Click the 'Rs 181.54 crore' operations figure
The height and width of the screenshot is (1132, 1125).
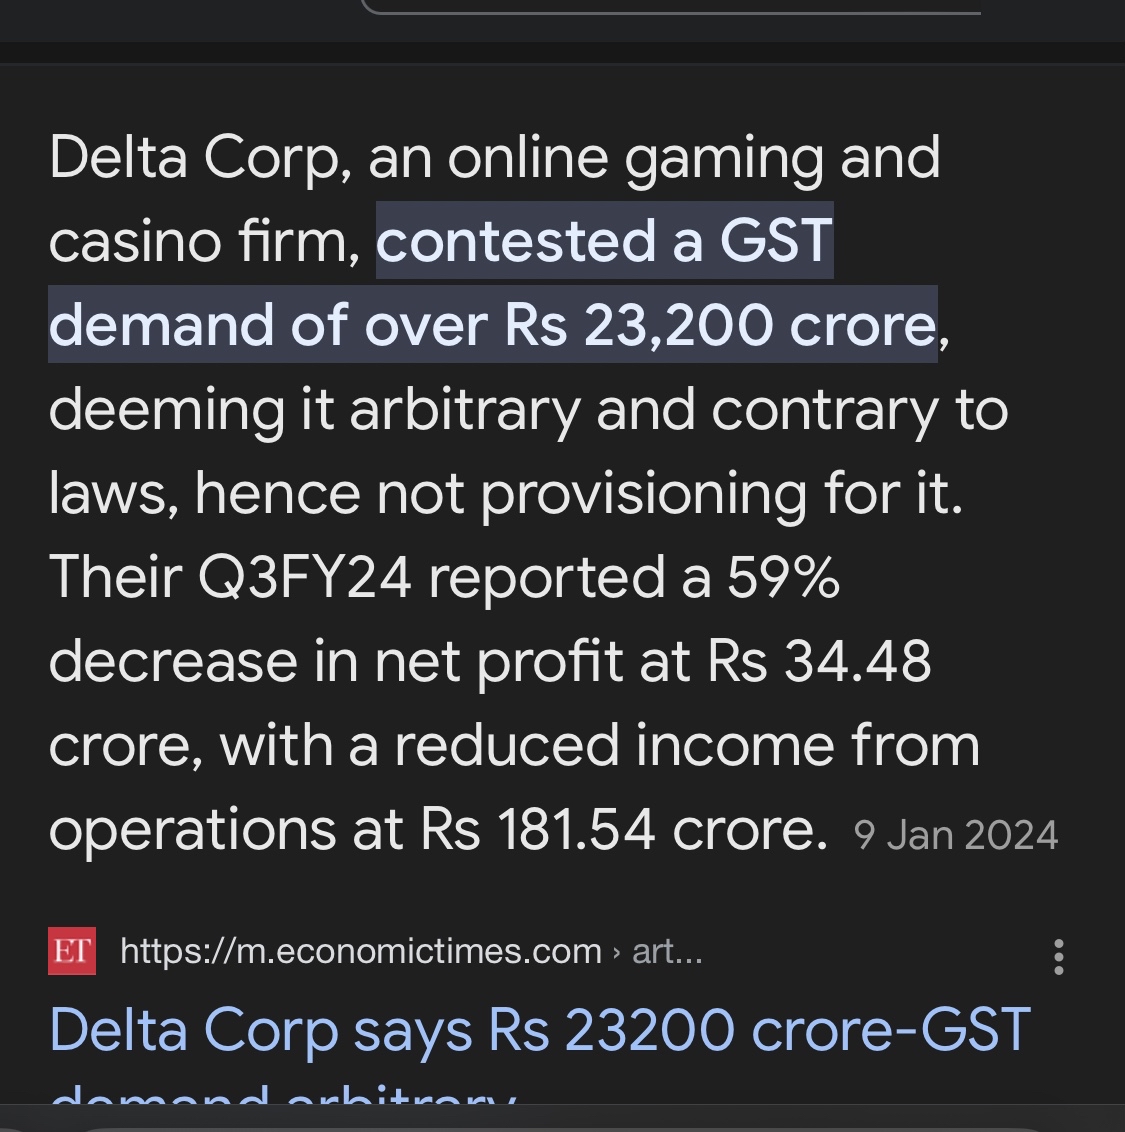(x=623, y=830)
